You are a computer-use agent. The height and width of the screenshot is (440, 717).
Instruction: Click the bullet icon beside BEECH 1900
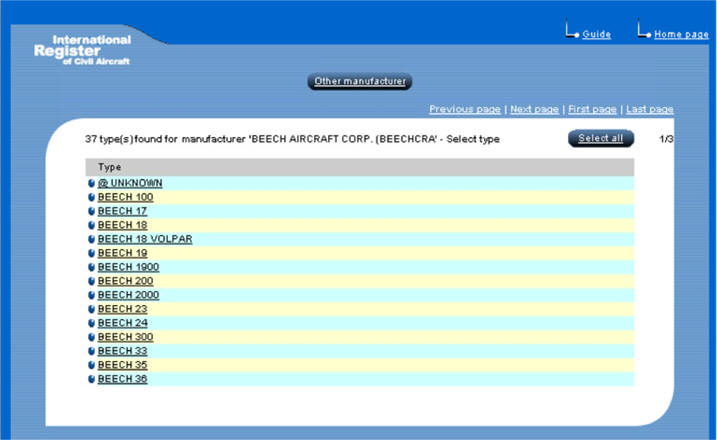point(91,267)
